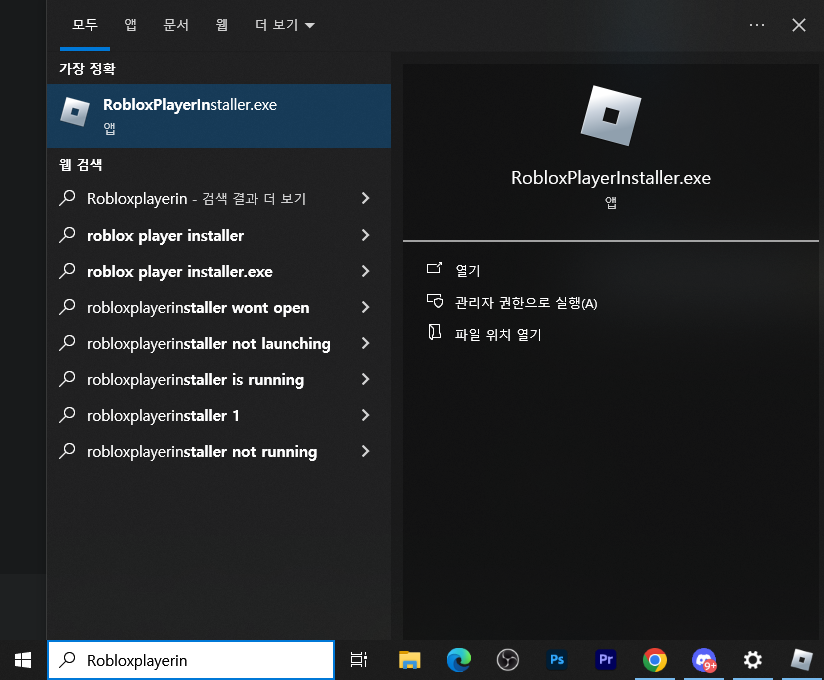Viewport: 824px width, 680px height.
Task: Click the RobloxPlayerInstaller.exe title in the preview pane
Action: pyautogui.click(x=611, y=178)
